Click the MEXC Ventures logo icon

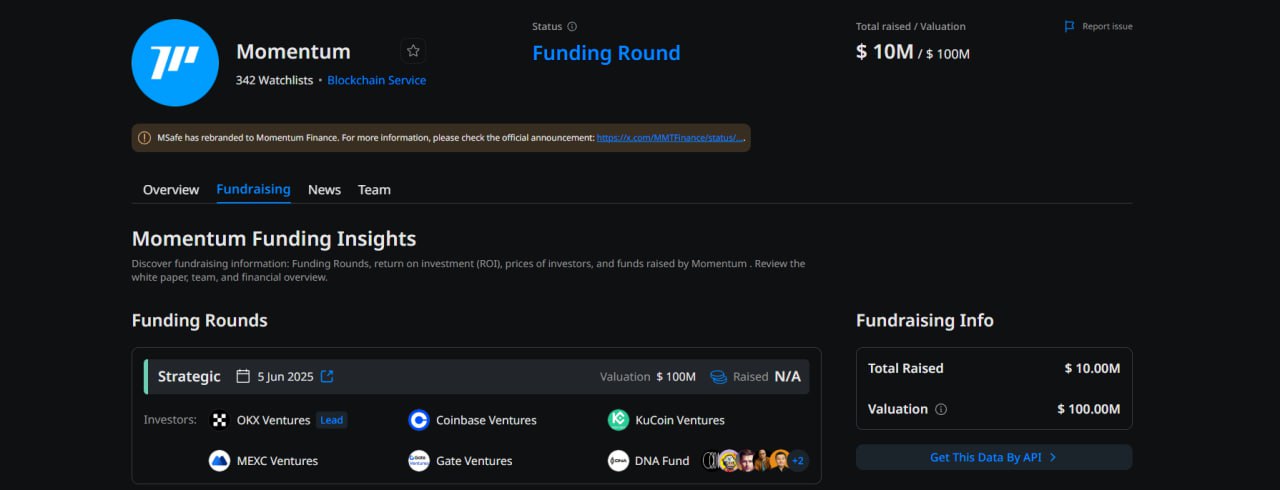pyautogui.click(x=220, y=461)
